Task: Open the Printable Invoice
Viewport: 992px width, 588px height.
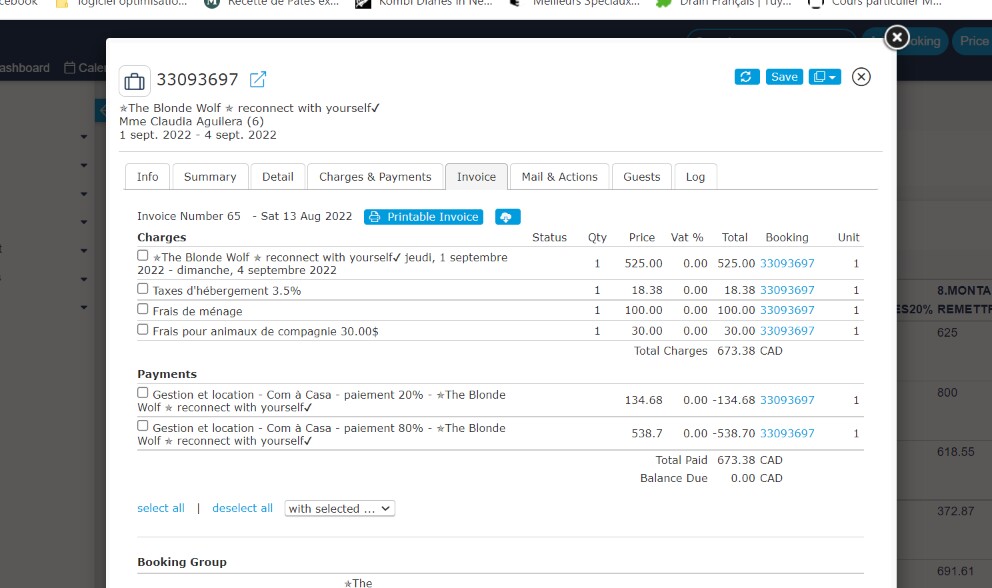Action: [423, 217]
